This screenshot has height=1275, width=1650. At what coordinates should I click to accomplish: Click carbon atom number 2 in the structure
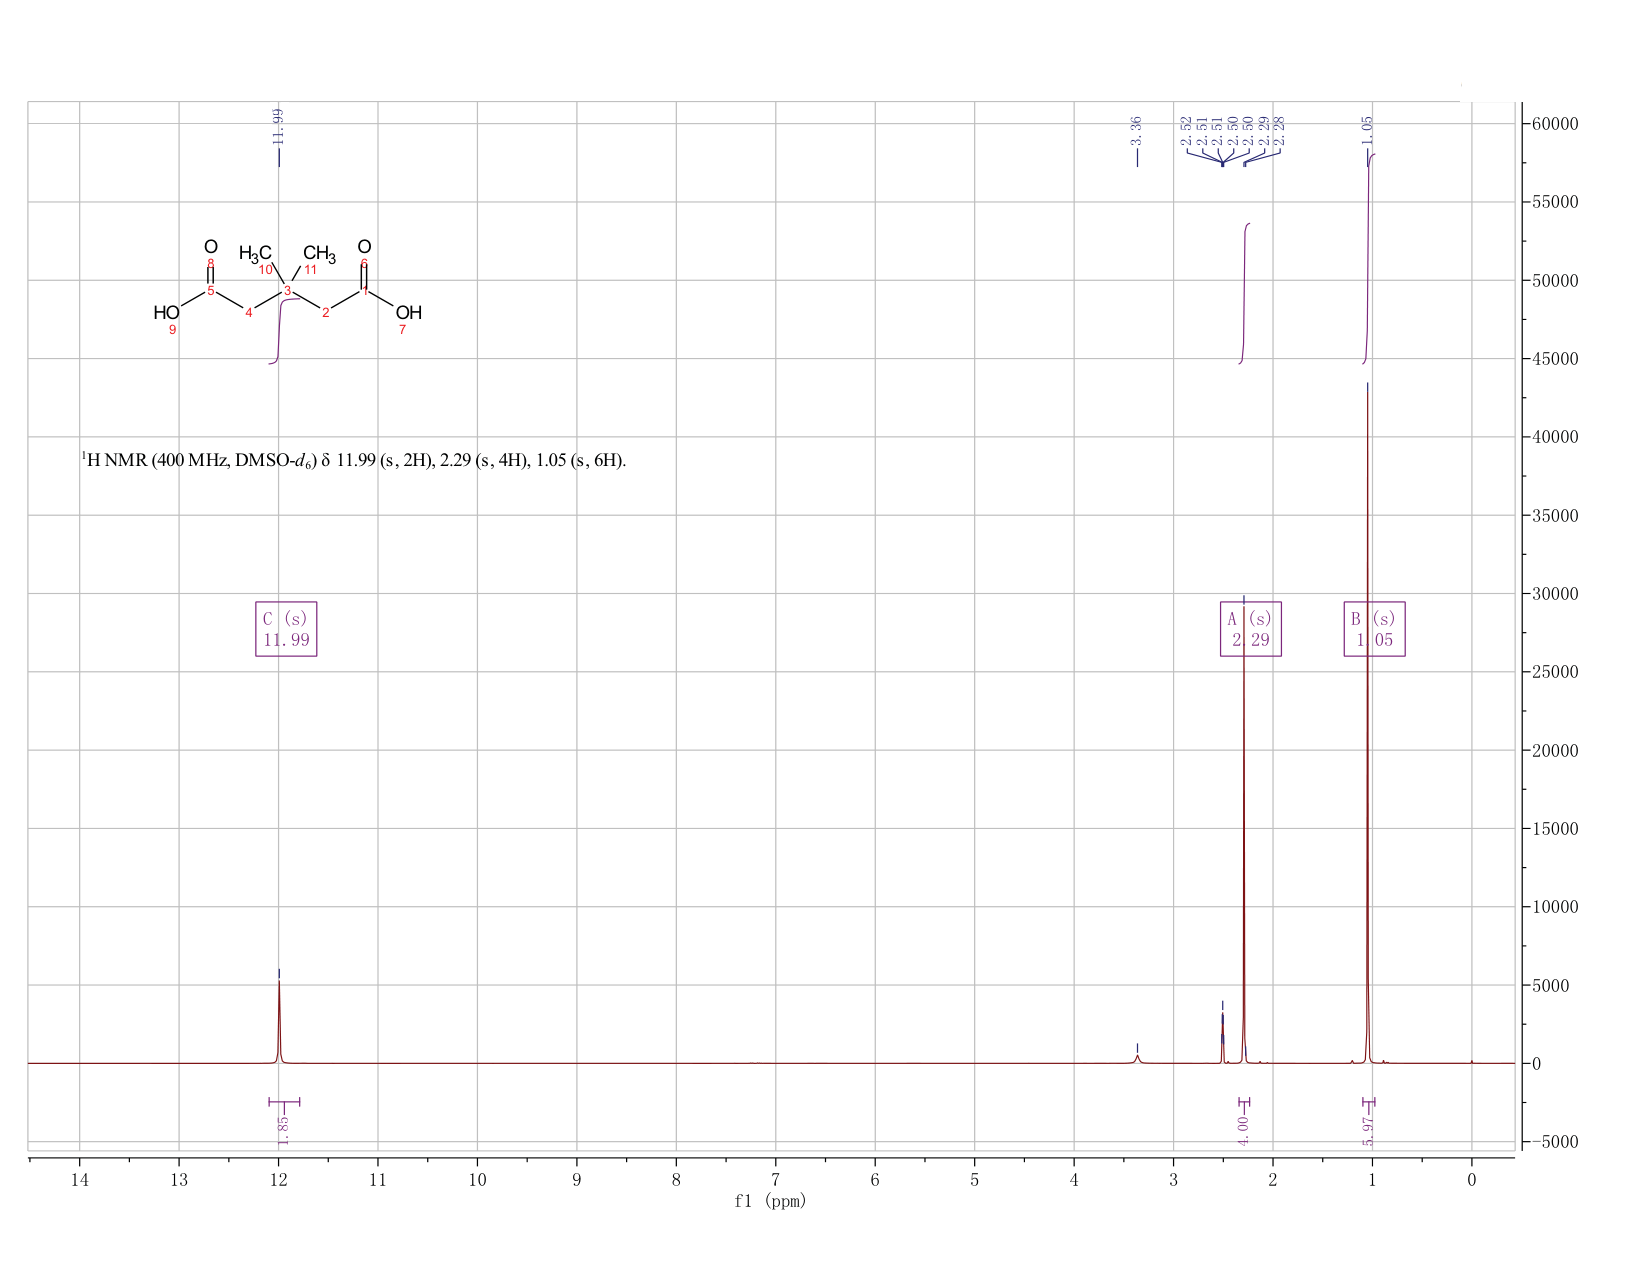coord(326,314)
